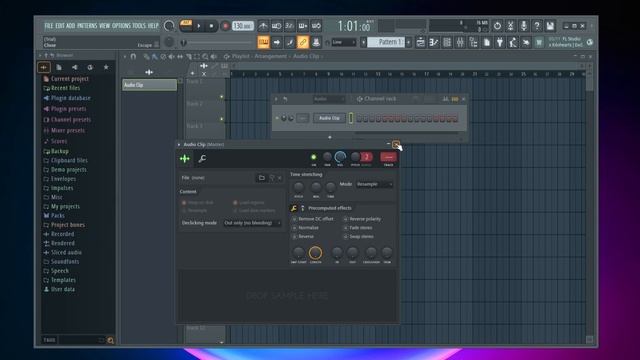Open the OPTIONS menu
This screenshot has width=640, height=360.
tap(121, 26)
